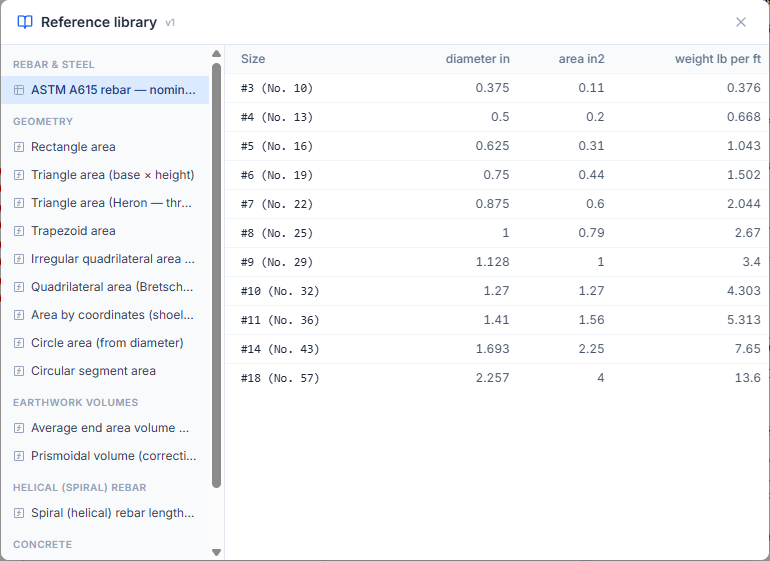Select ASTM A615 rebar table entry
This screenshot has width=770, height=561.
coord(105,90)
